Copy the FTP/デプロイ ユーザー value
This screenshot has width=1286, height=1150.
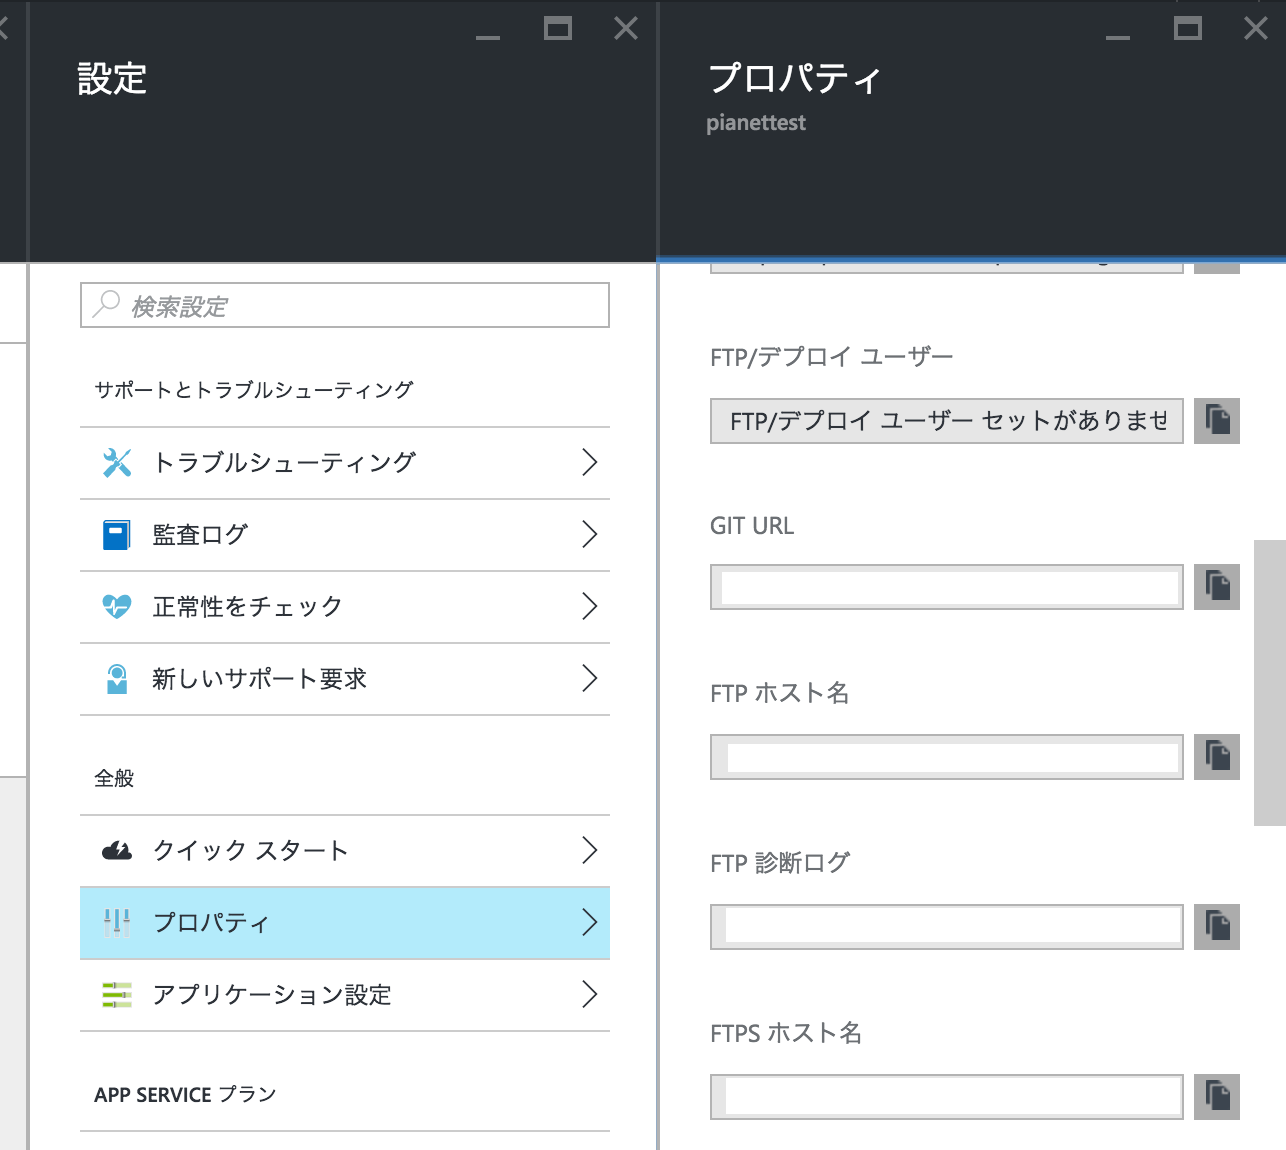tap(1217, 420)
